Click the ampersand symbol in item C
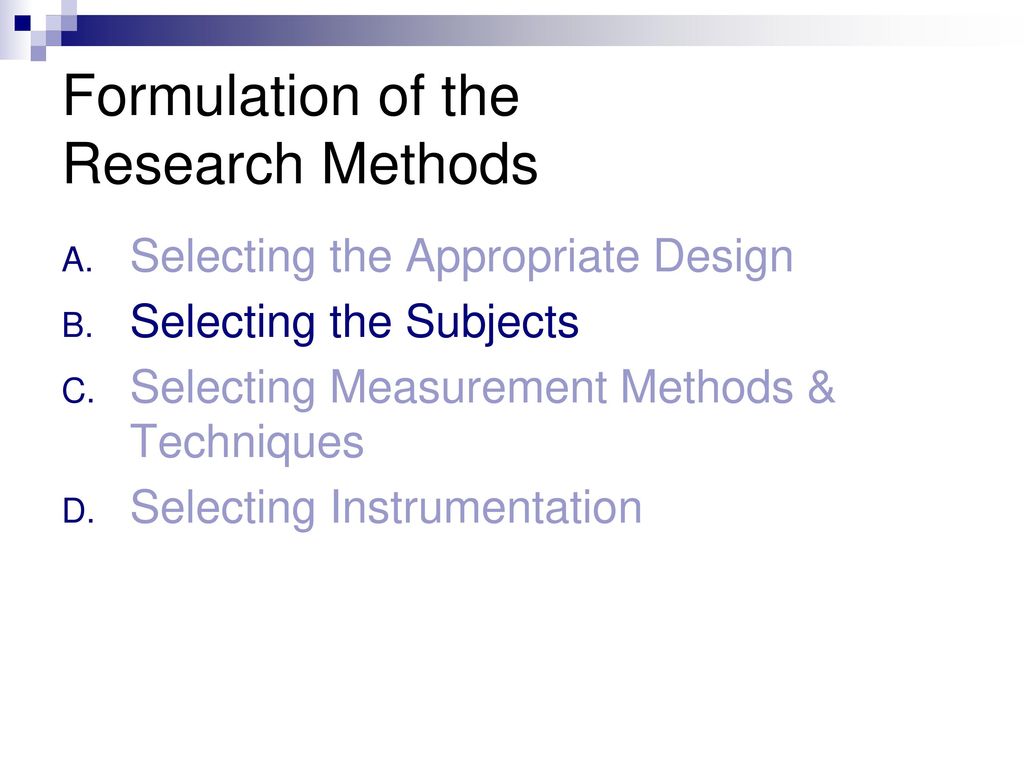This screenshot has width=1024, height=768. [x=822, y=388]
